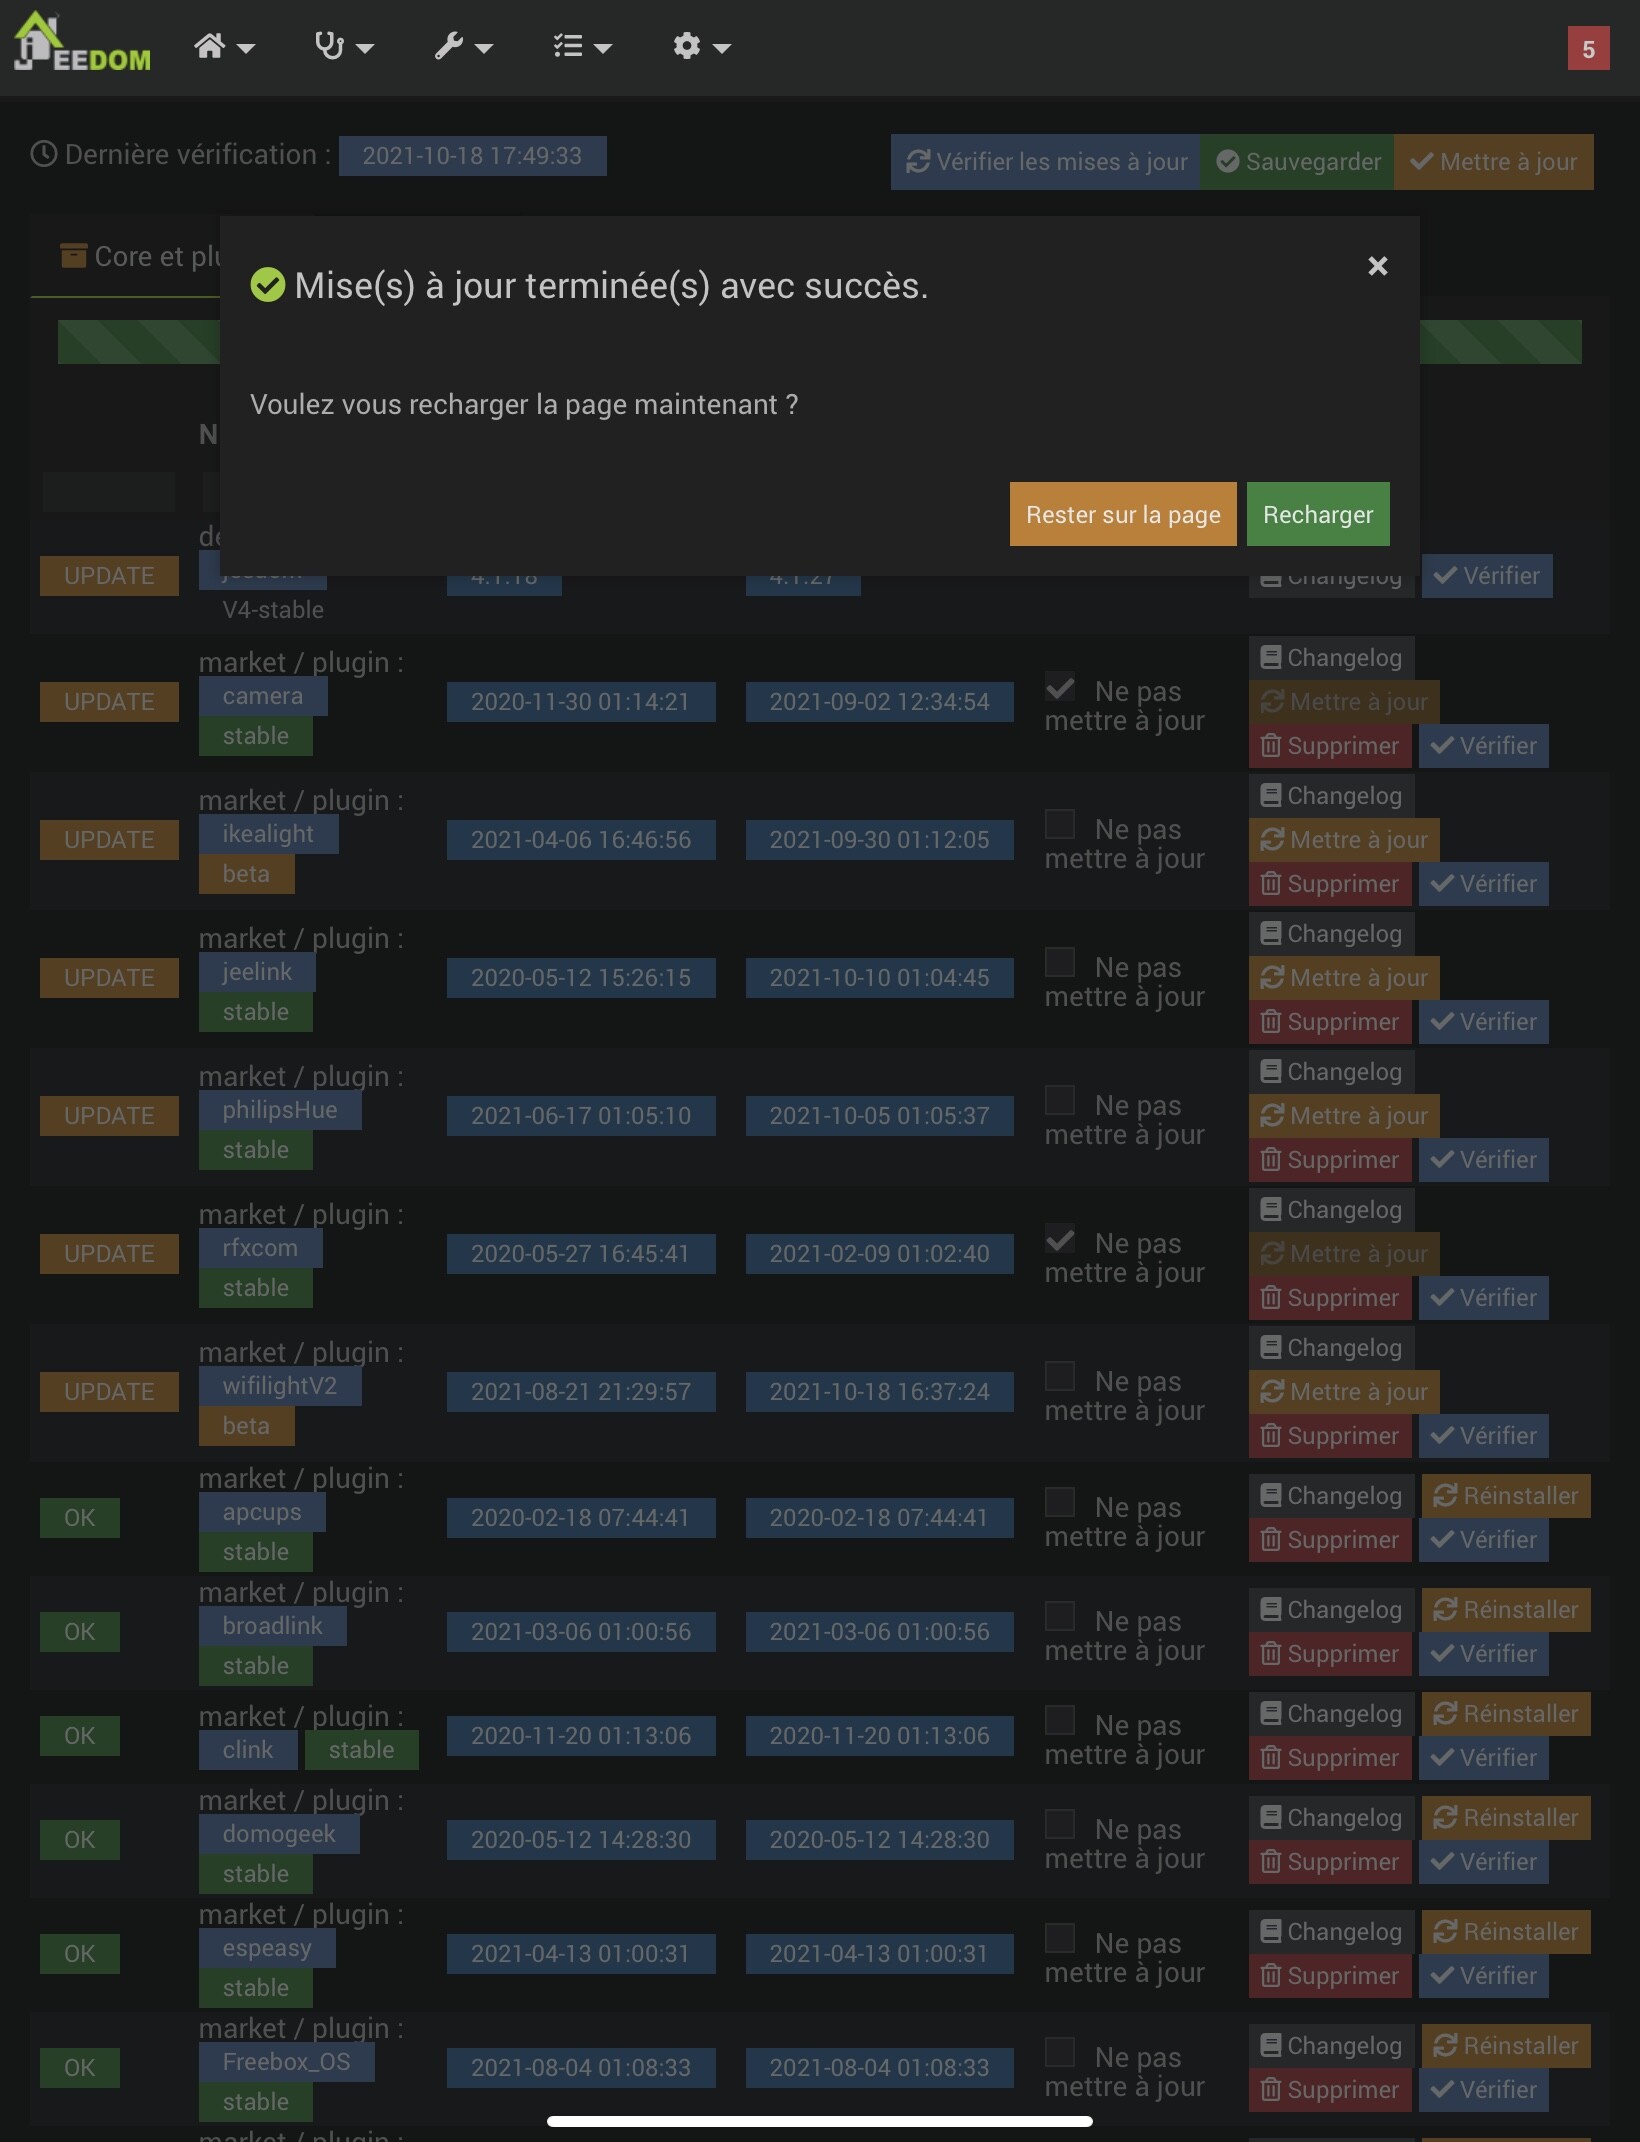1640x2142 pixels.
Task: Open Changelog for wifilightV2 plugin
Action: pyautogui.click(x=1331, y=1348)
